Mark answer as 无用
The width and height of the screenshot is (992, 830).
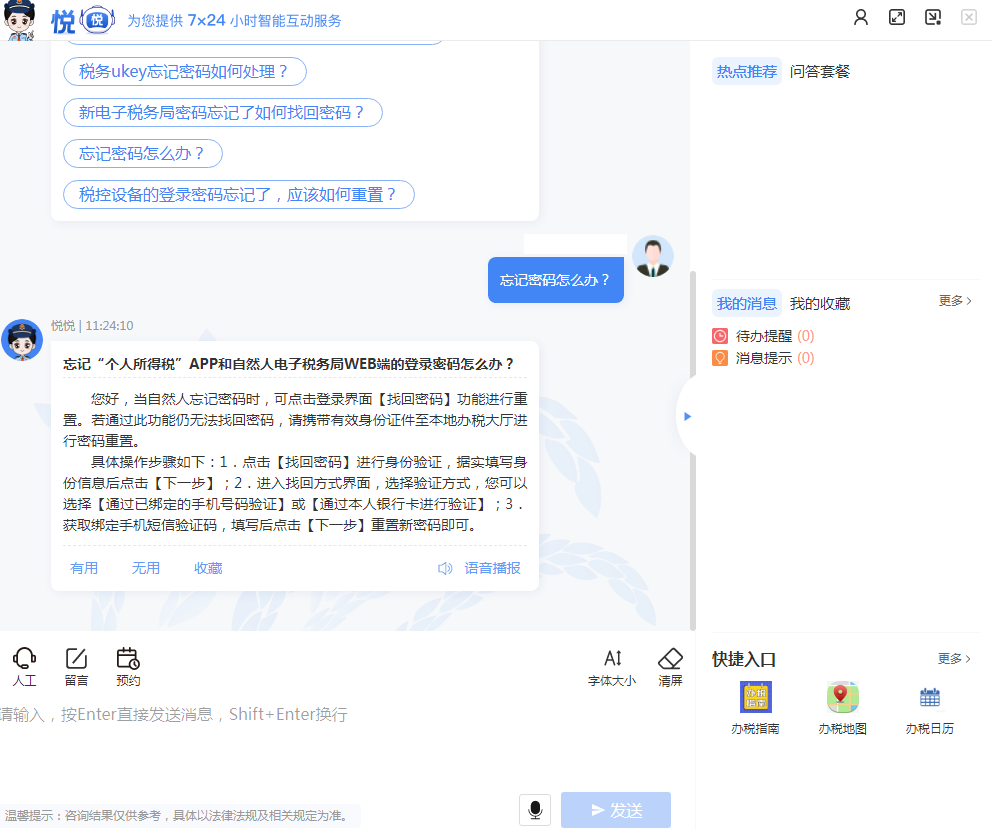click(146, 568)
